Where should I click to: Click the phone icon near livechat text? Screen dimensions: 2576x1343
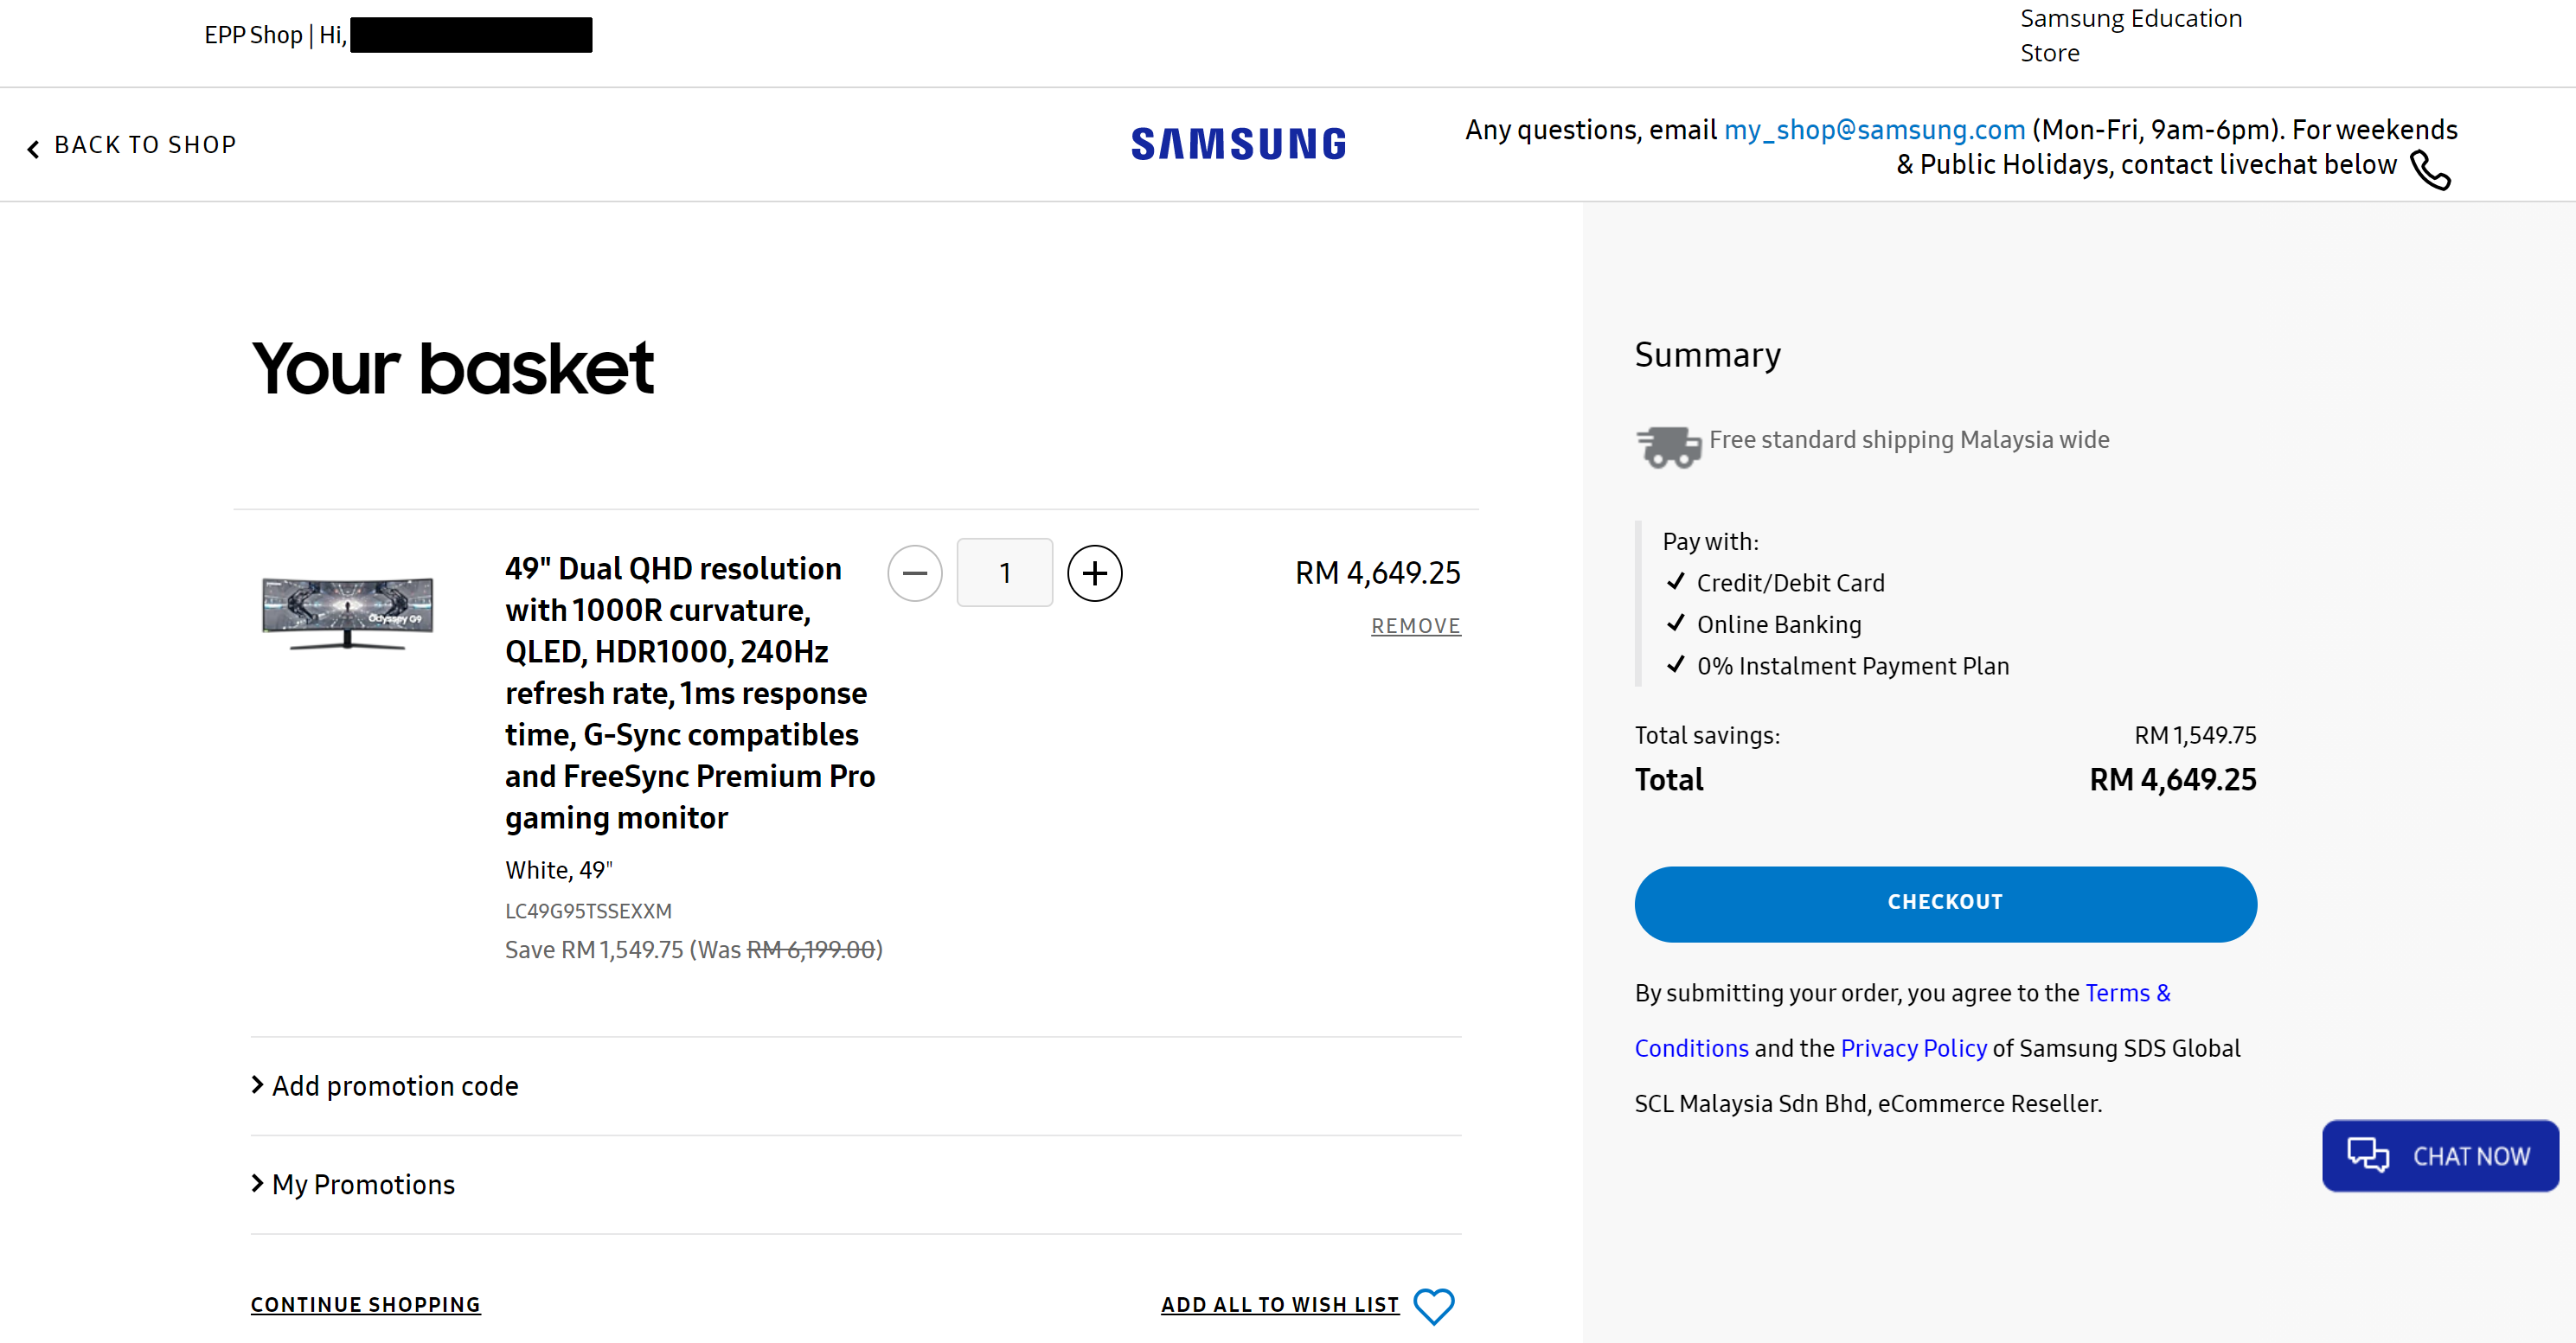click(2430, 169)
